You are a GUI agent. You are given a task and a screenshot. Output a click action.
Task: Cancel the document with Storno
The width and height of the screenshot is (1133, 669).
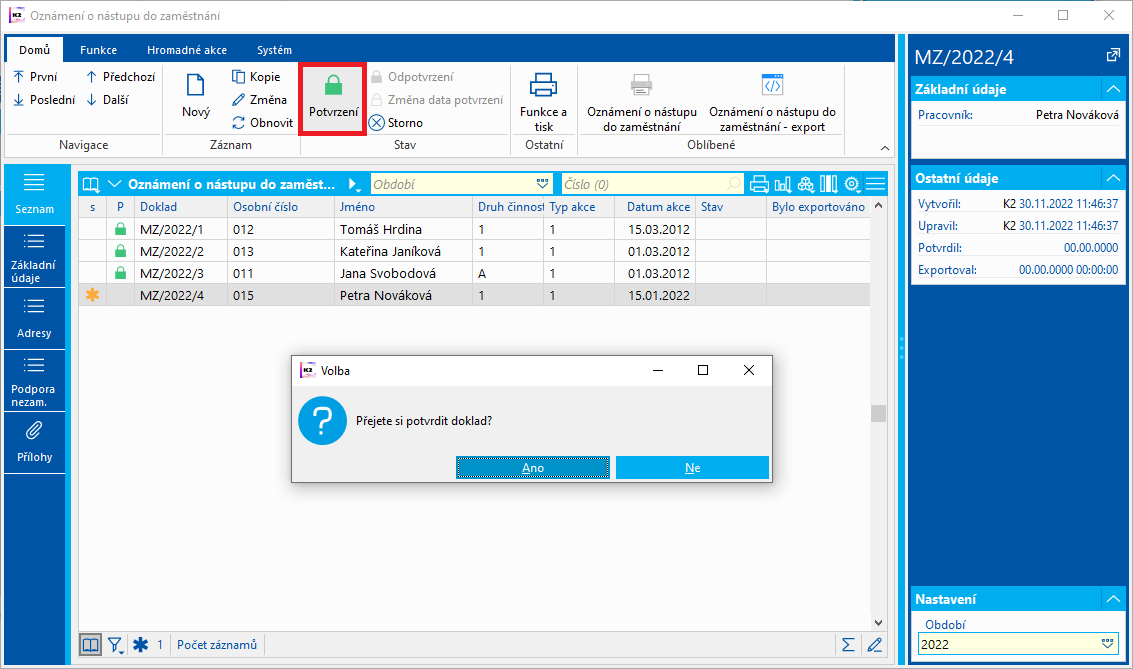(396, 123)
